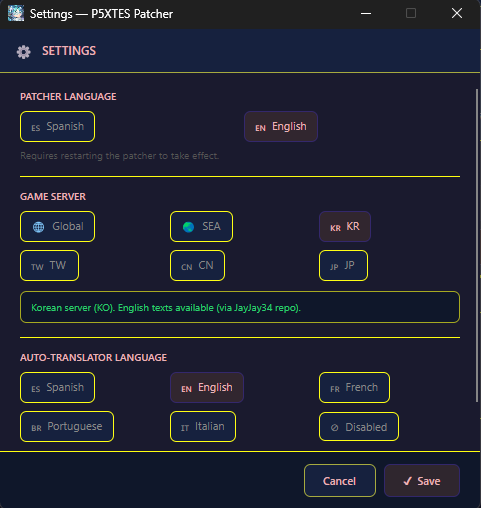This screenshot has height=508, width=481.
Task: Choose the KR game server
Action: [x=345, y=226]
